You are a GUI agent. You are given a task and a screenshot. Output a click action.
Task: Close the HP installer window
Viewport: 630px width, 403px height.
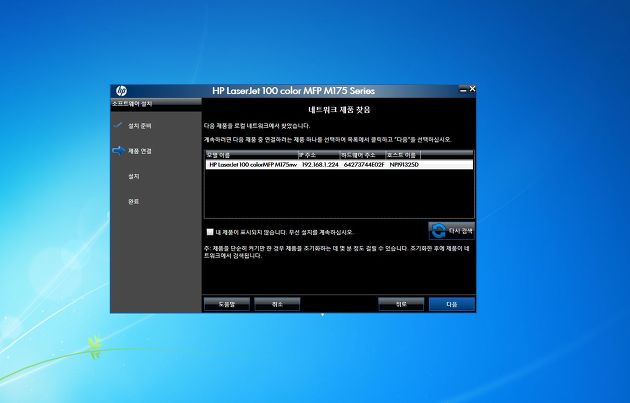click(472, 89)
